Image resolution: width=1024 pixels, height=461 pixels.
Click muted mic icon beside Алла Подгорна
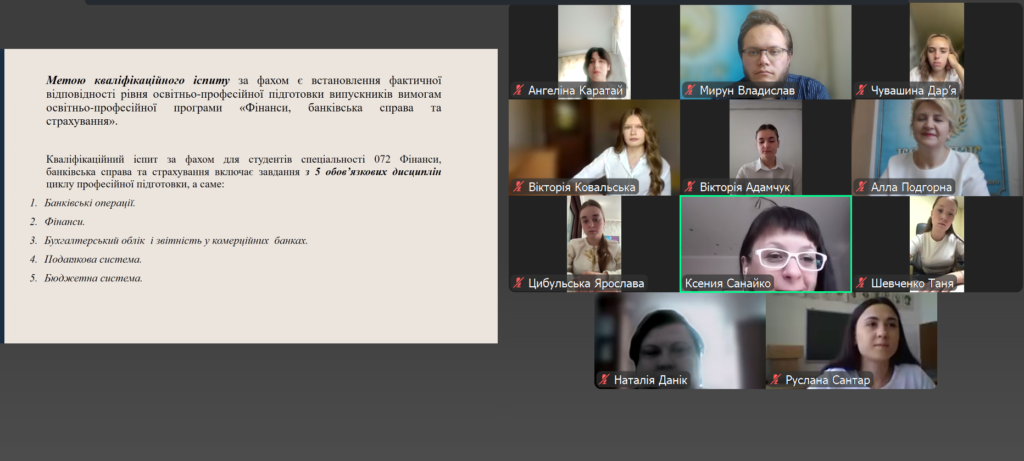pyautogui.click(x=862, y=187)
